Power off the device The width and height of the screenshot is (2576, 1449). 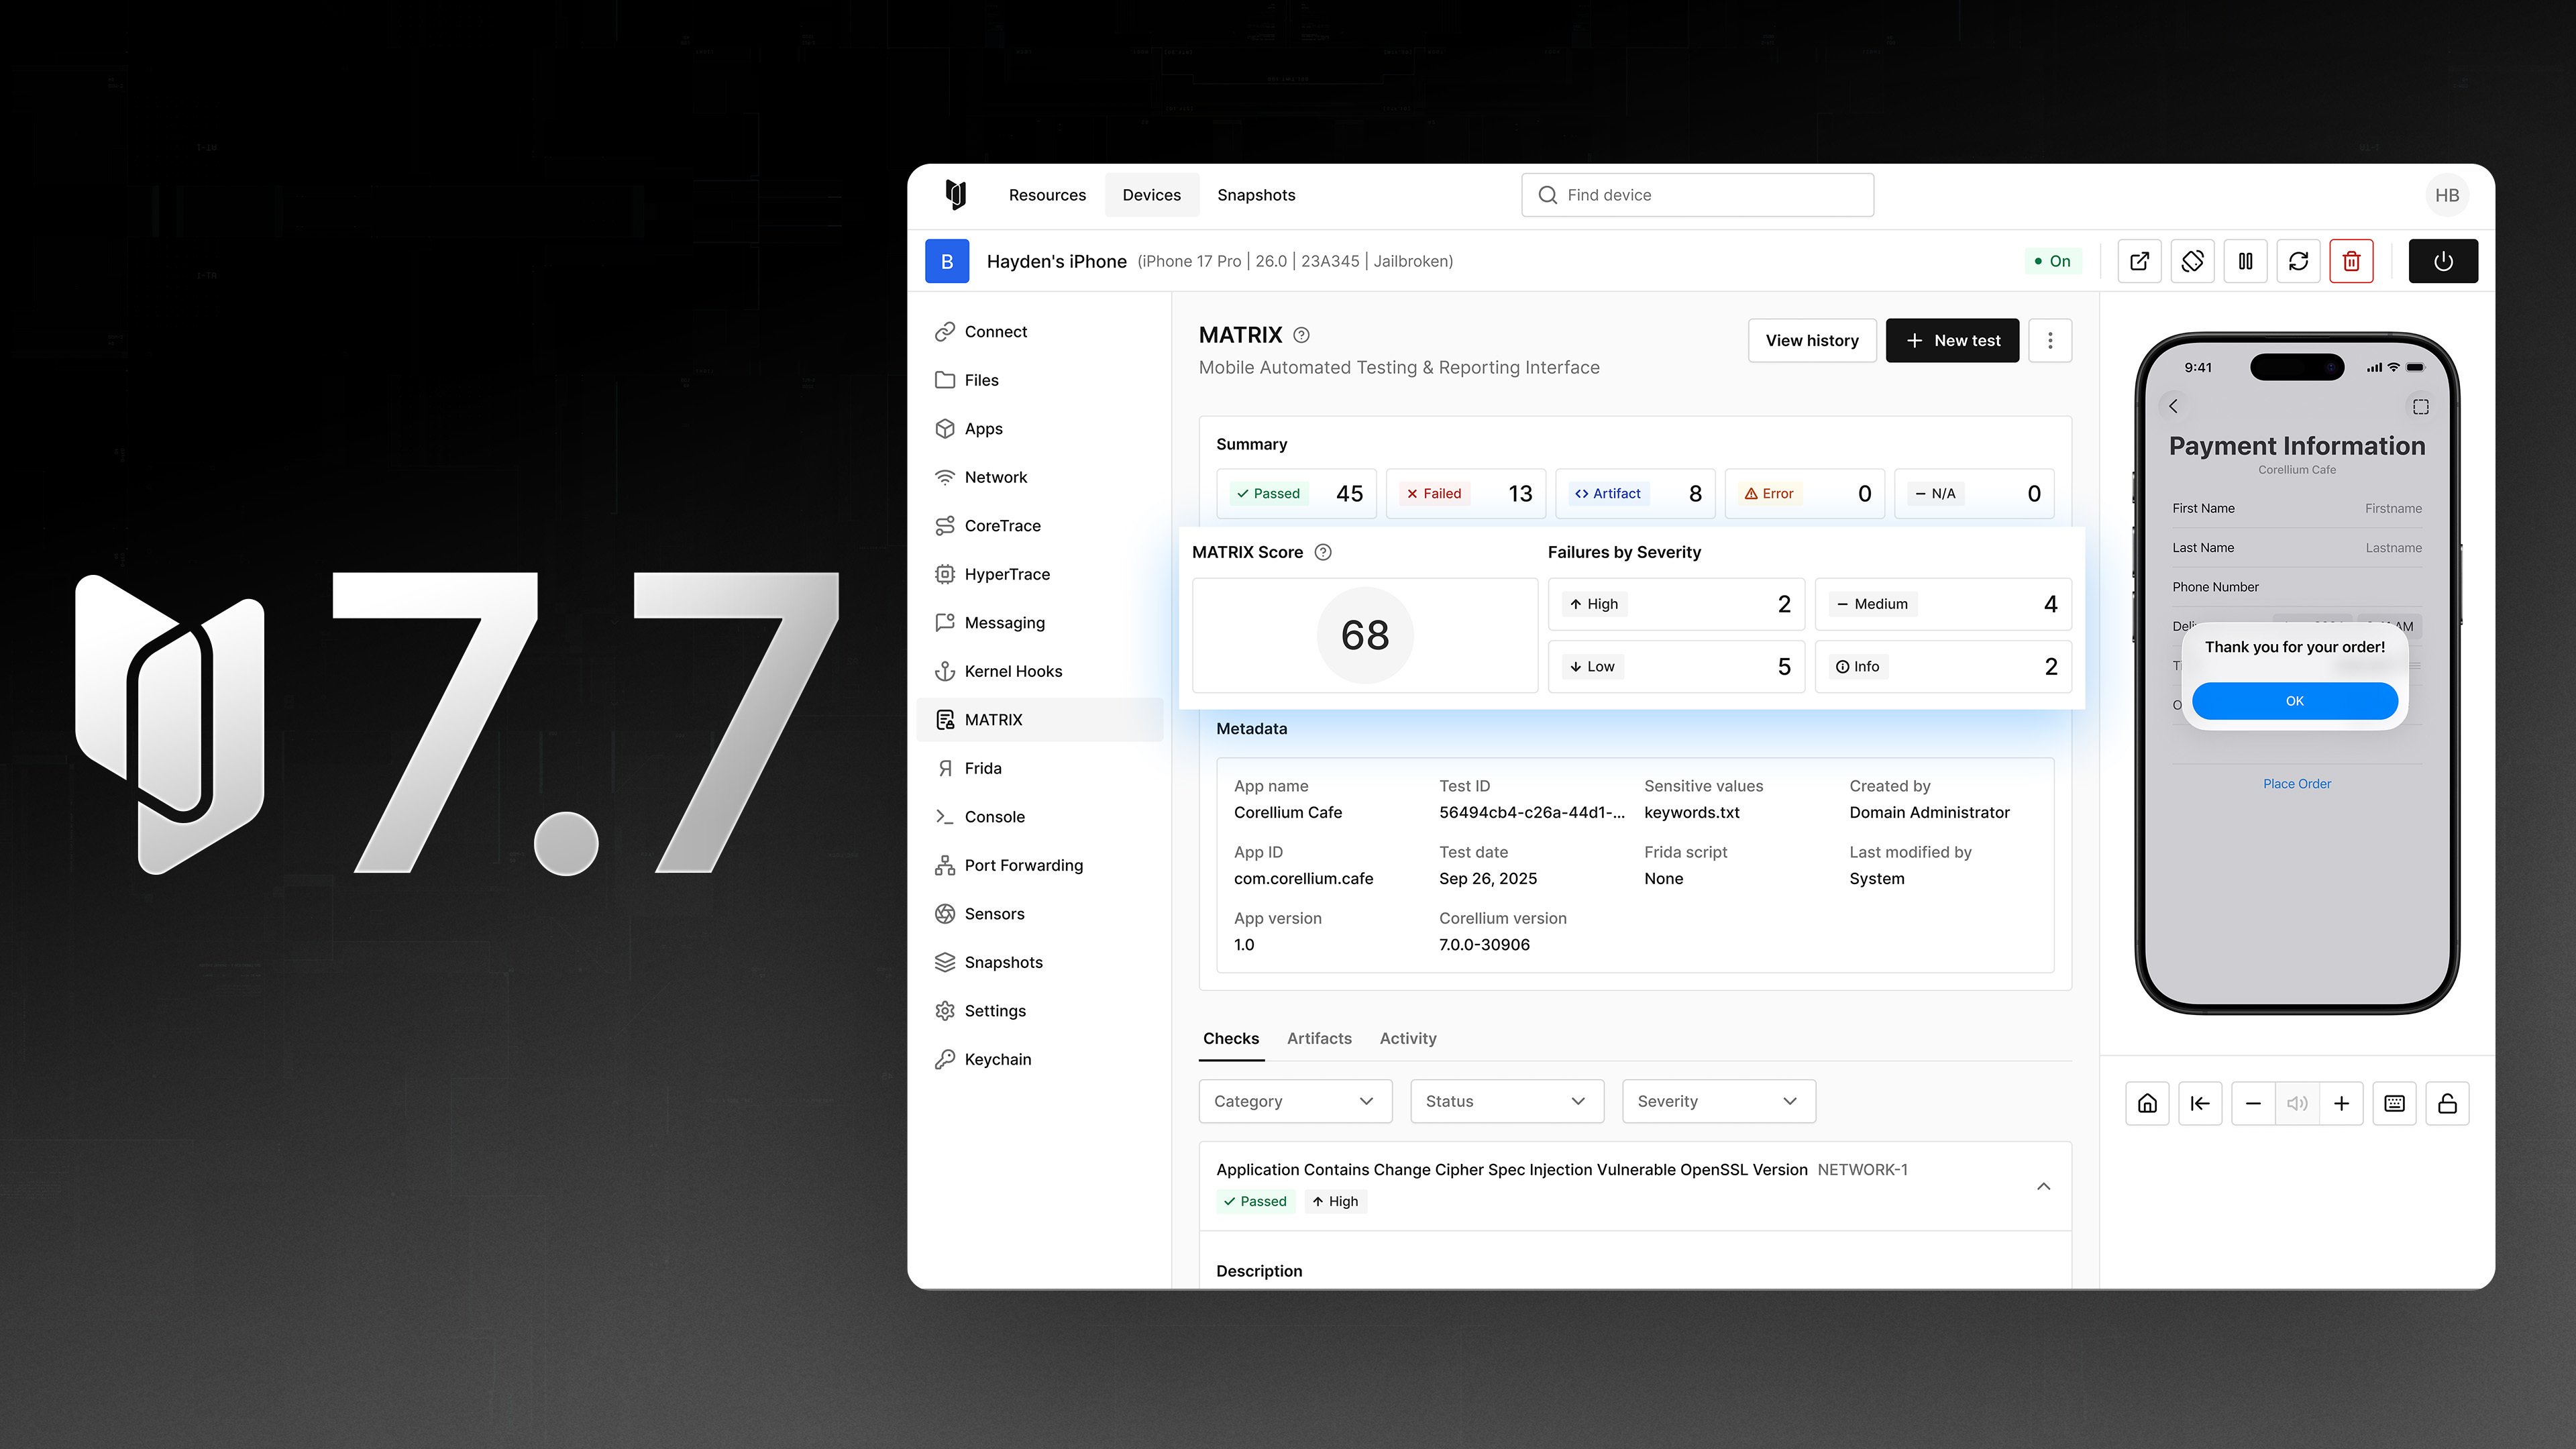[x=2443, y=260]
